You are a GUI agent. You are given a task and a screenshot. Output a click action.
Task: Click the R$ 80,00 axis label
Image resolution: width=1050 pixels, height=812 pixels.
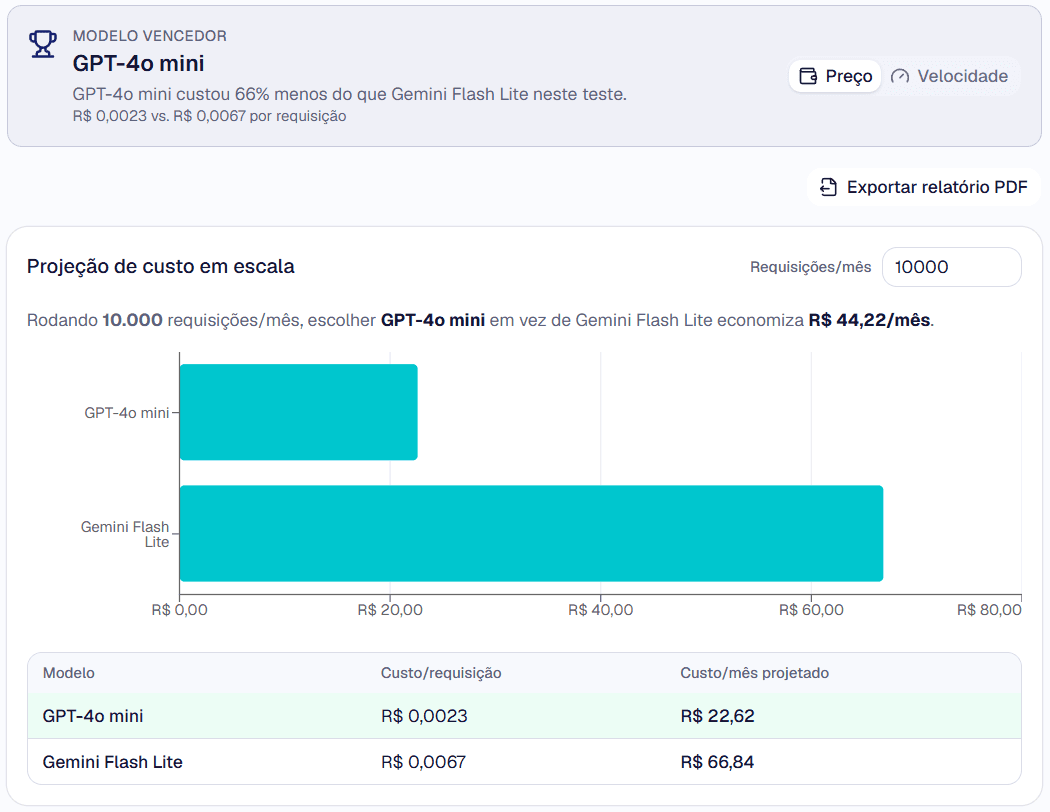(989, 610)
